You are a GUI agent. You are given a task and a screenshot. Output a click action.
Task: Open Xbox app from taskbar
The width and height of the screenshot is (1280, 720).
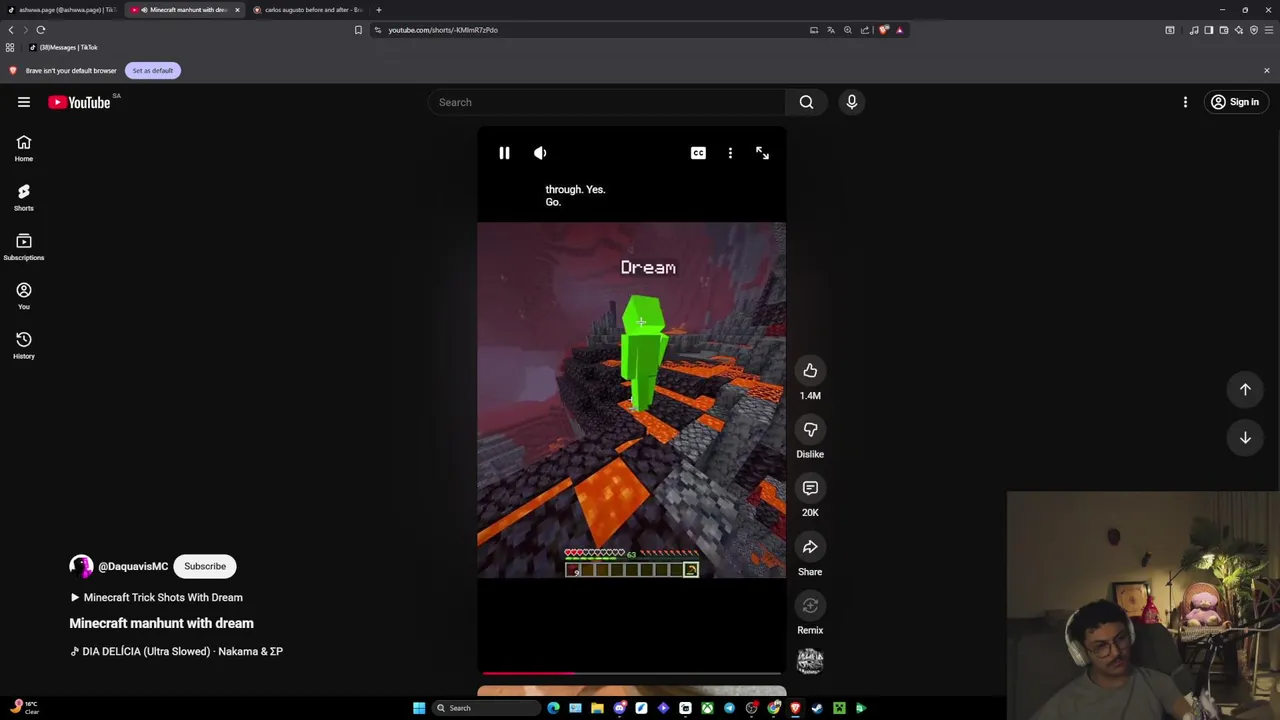click(707, 708)
